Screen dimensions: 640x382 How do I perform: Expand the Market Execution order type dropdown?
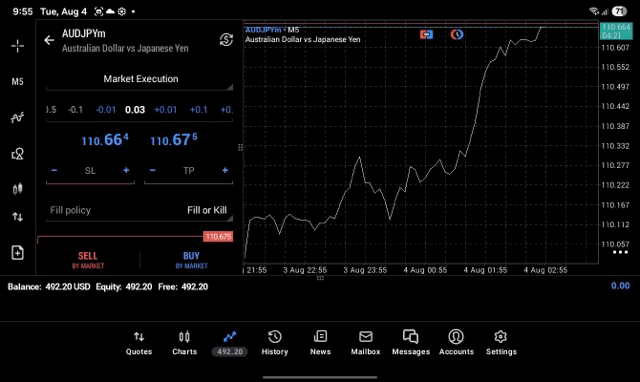pyautogui.click(x=140, y=79)
